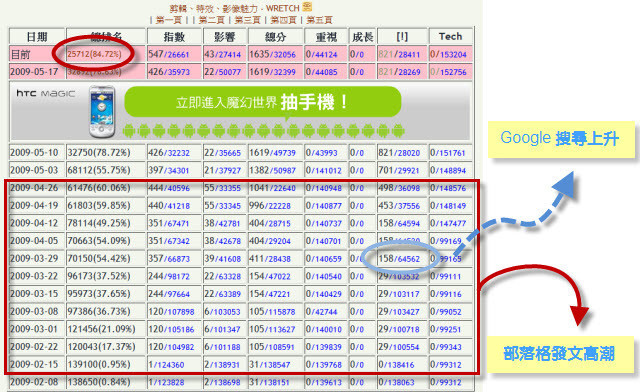Select the 2009-04-12 date cell
This screenshot has width=640, height=392.
(x=37, y=223)
